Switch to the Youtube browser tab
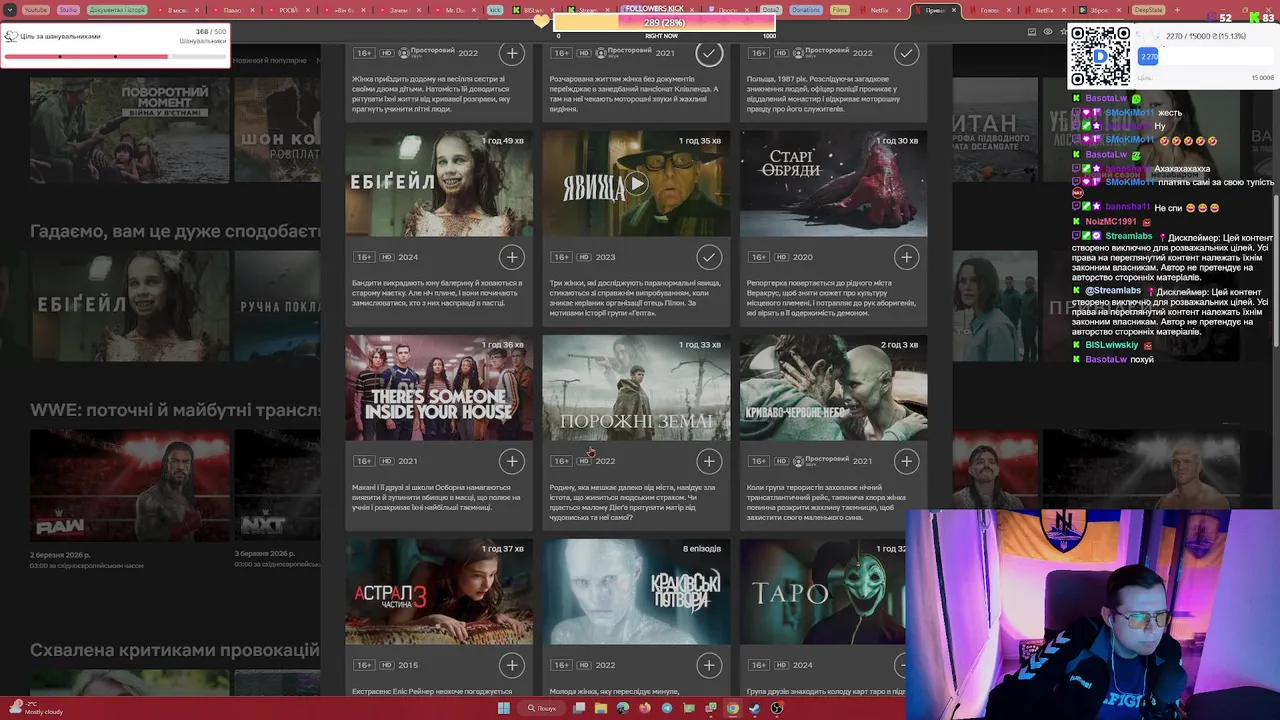Viewport: 1280px width, 720px height. (35, 10)
